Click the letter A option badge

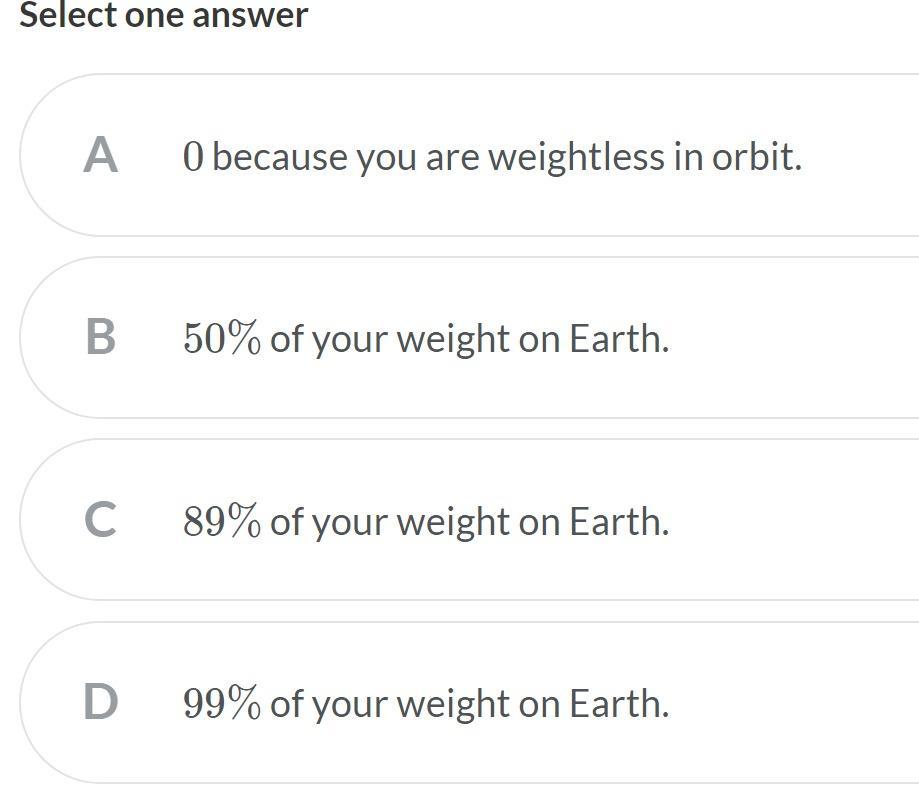[100, 156]
